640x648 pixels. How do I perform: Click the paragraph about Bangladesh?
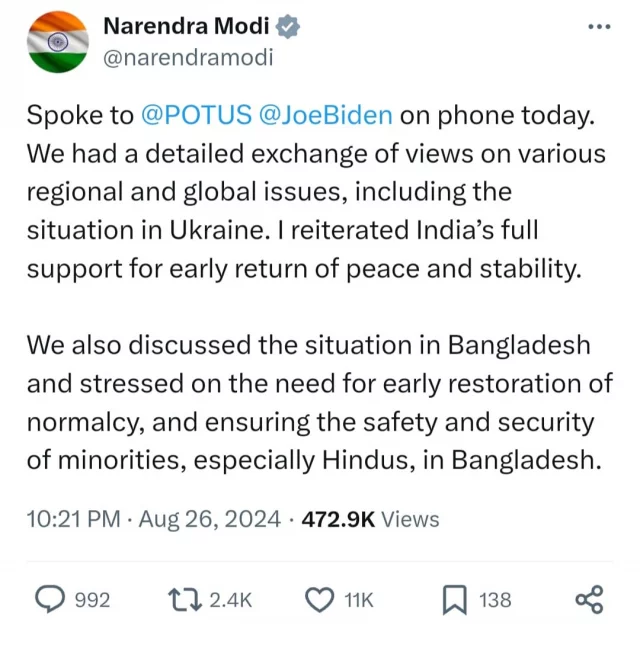click(310, 402)
